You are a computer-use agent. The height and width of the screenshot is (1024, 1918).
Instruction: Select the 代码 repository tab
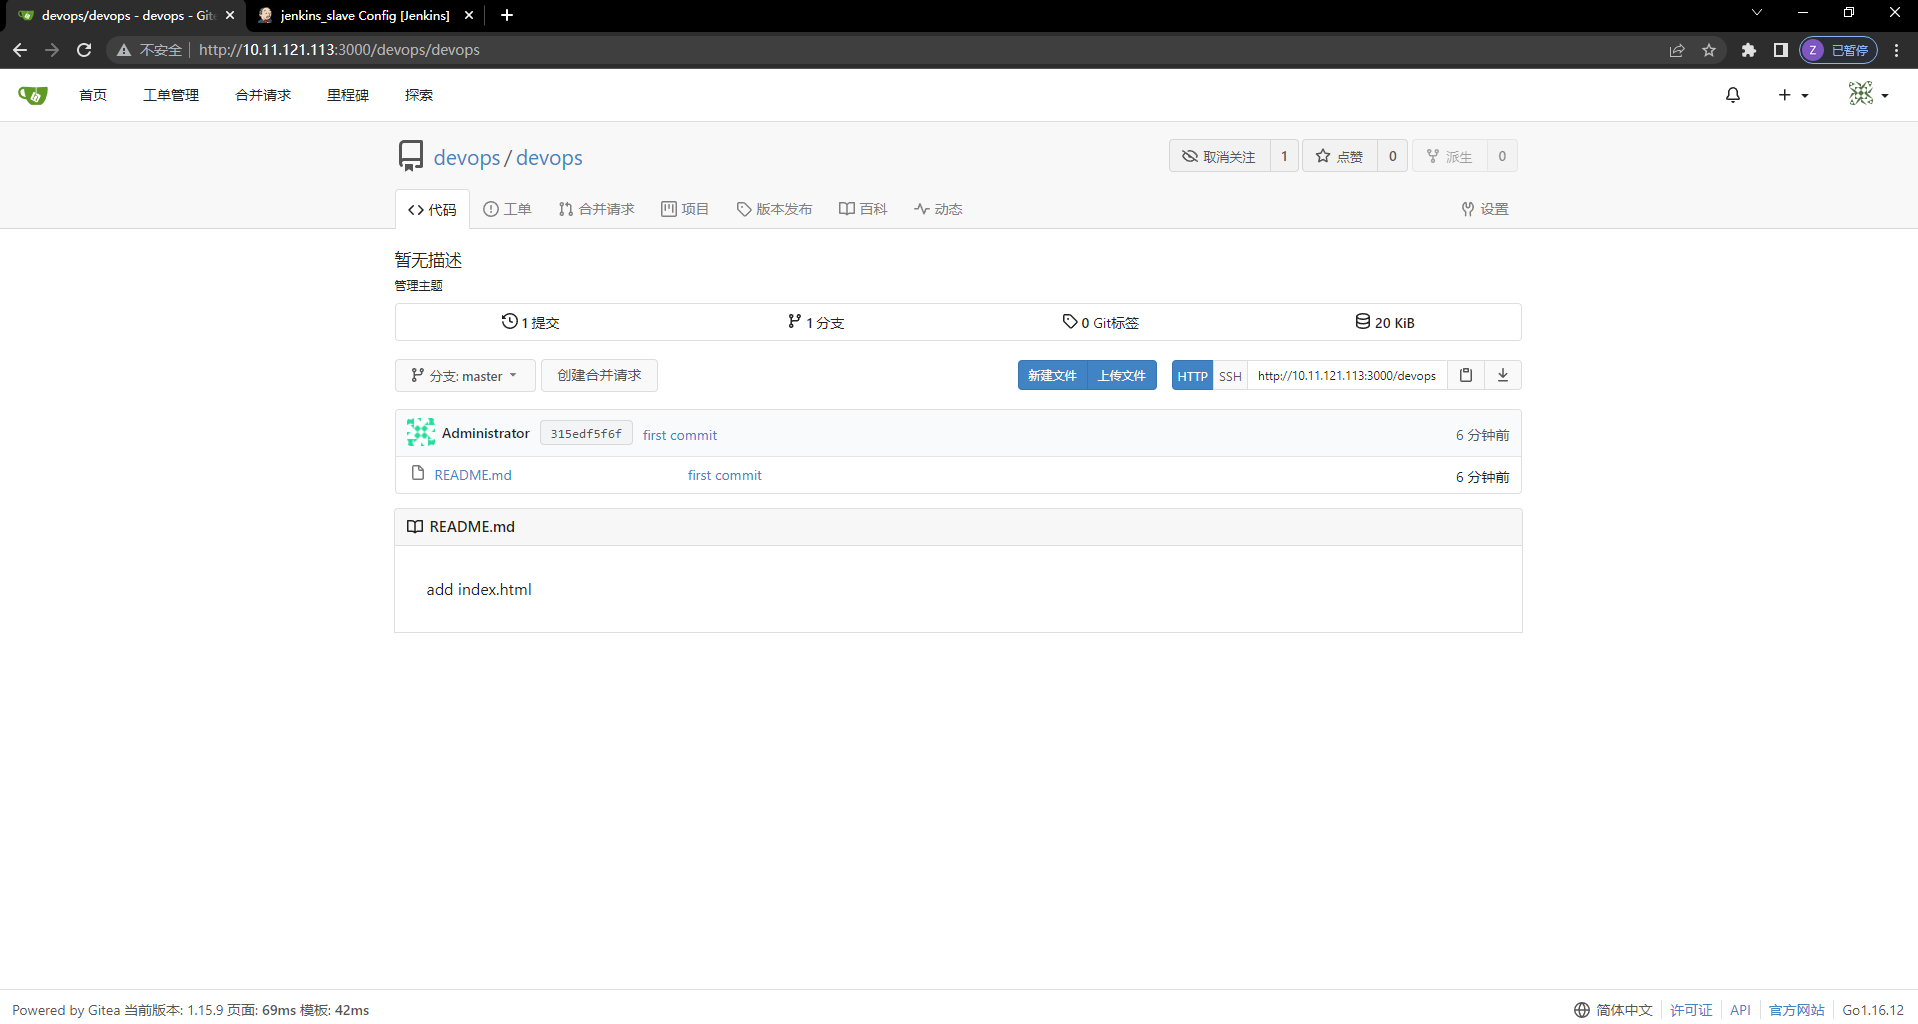point(432,209)
